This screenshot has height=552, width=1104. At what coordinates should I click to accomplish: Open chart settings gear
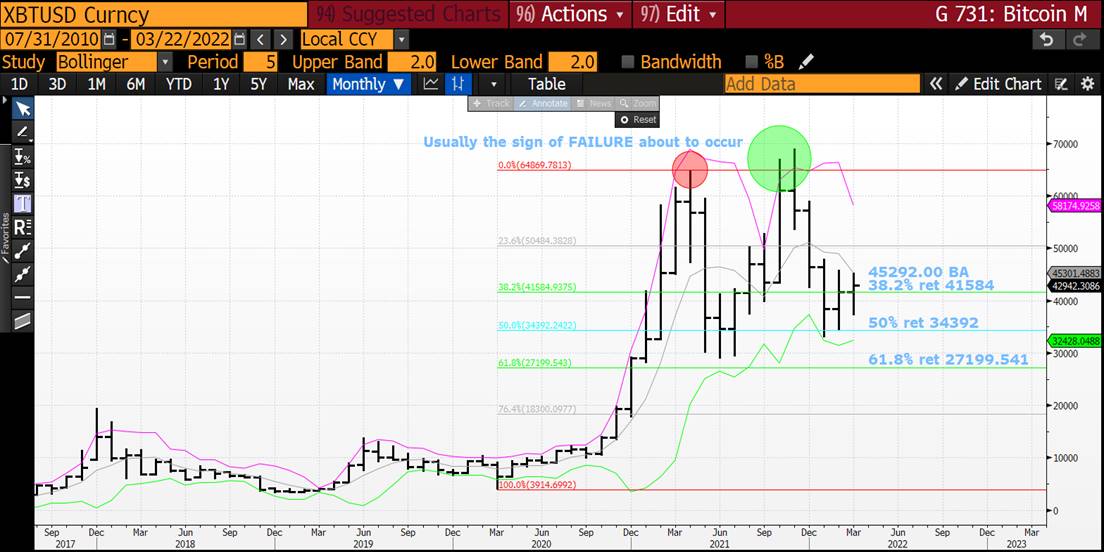[1087, 84]
